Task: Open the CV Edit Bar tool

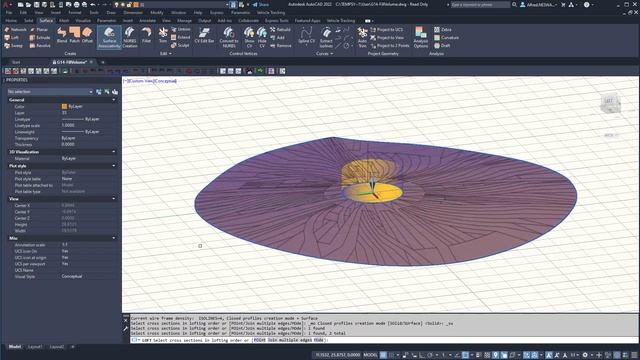Action: [204, 35]
